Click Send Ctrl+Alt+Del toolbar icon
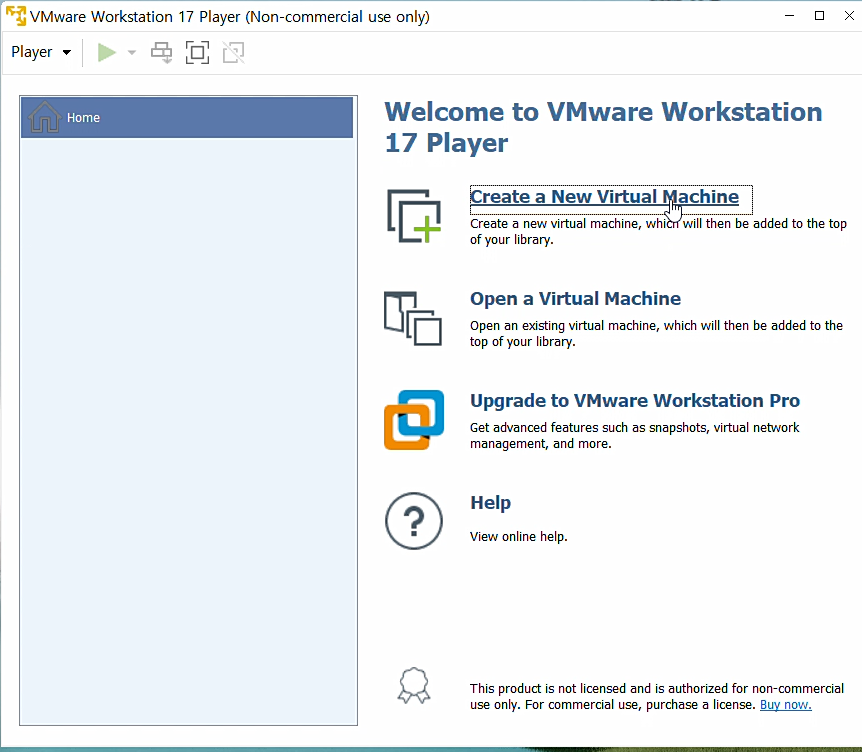 point(162,53)
